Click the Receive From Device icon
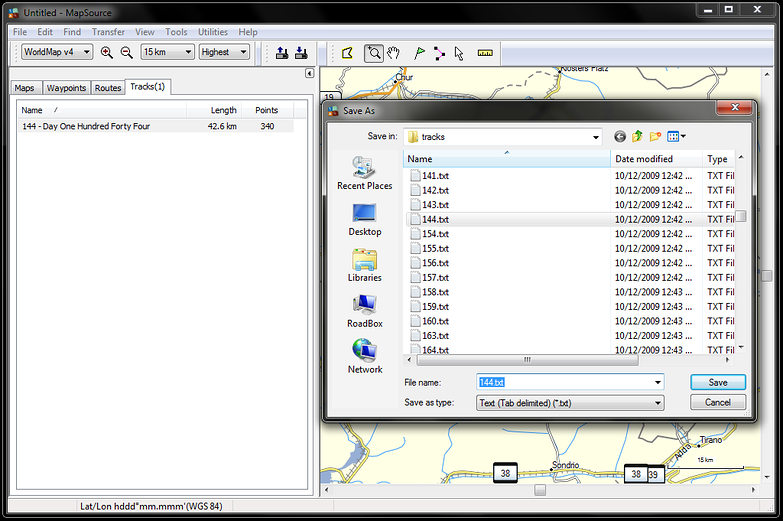This screenshot has height=521, width=783. pos(301,53)
